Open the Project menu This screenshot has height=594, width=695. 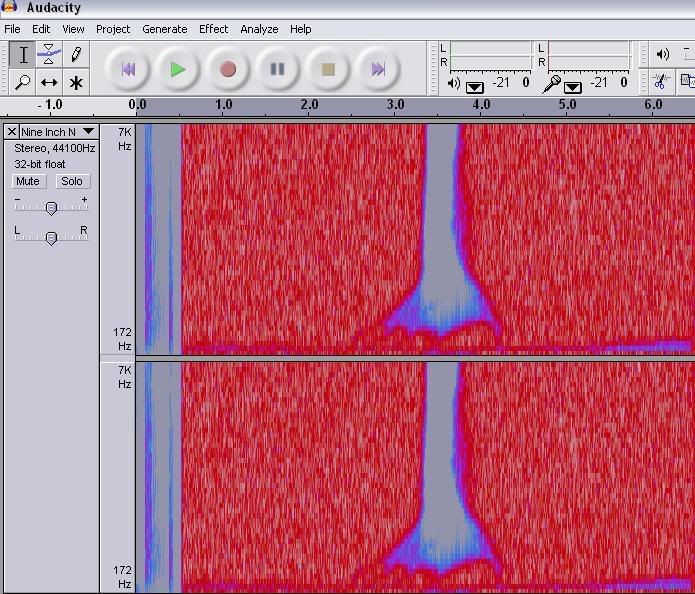tap(113, 29)
